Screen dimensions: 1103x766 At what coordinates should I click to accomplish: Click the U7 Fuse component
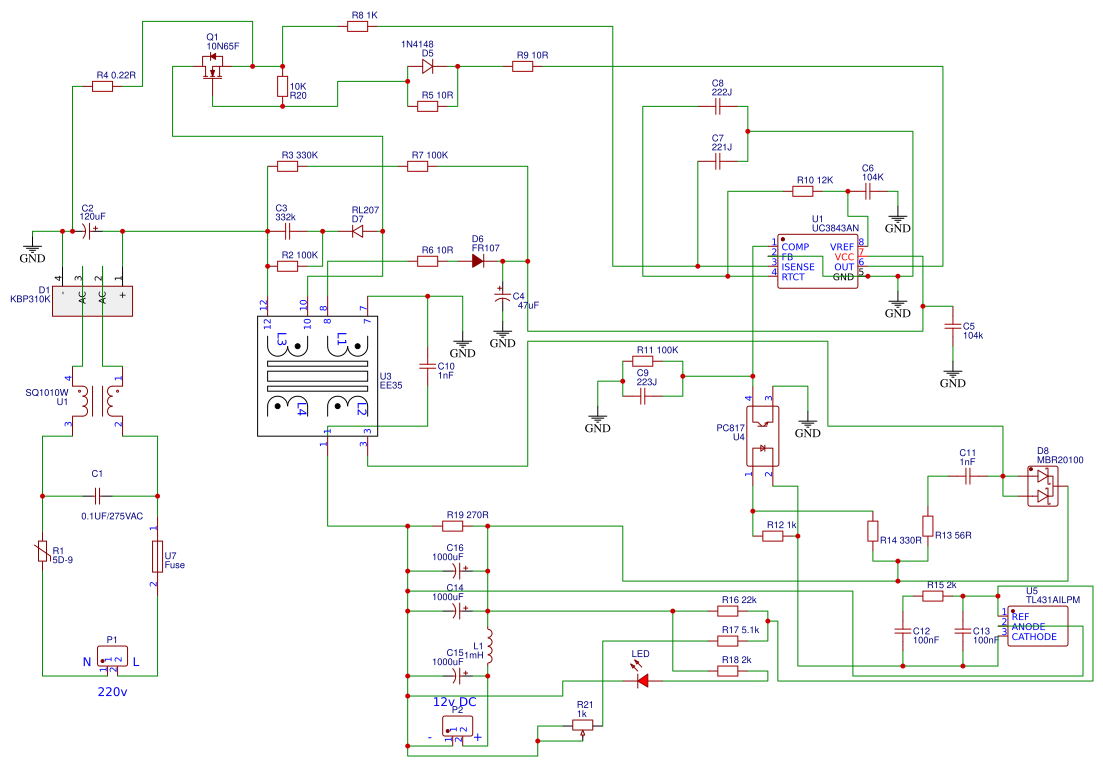158,556
